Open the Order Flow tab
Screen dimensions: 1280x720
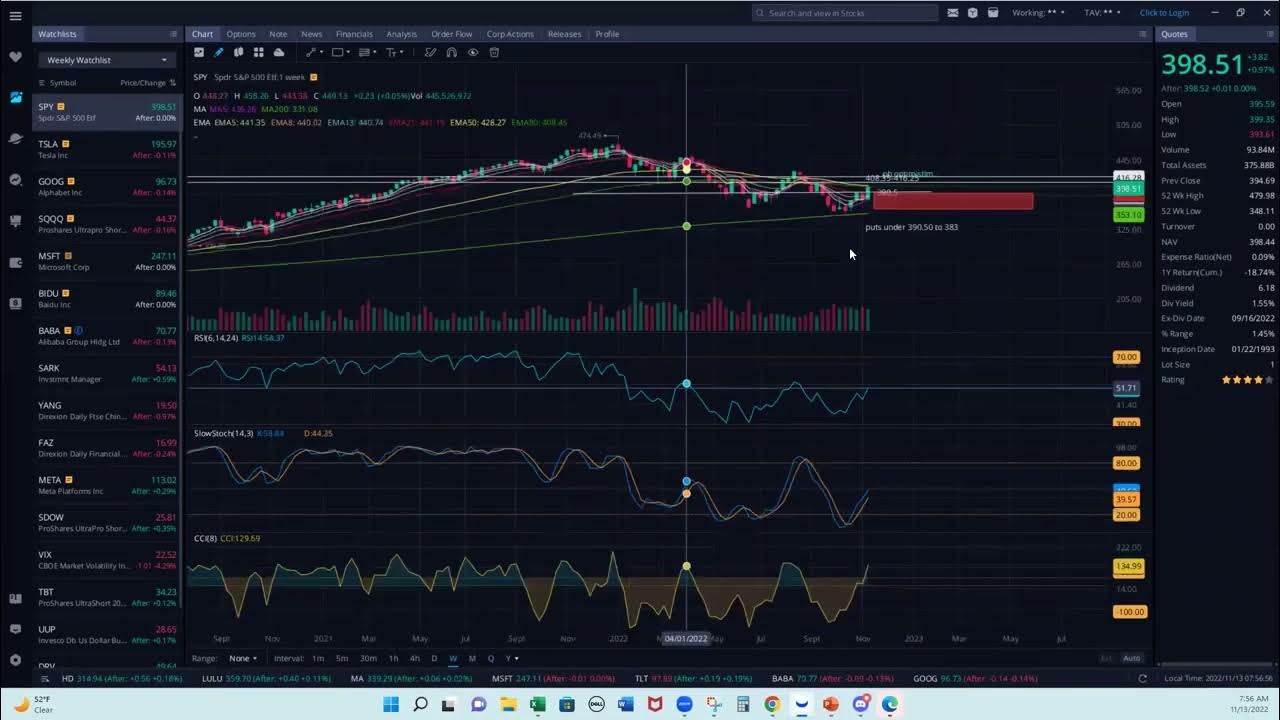452,34
